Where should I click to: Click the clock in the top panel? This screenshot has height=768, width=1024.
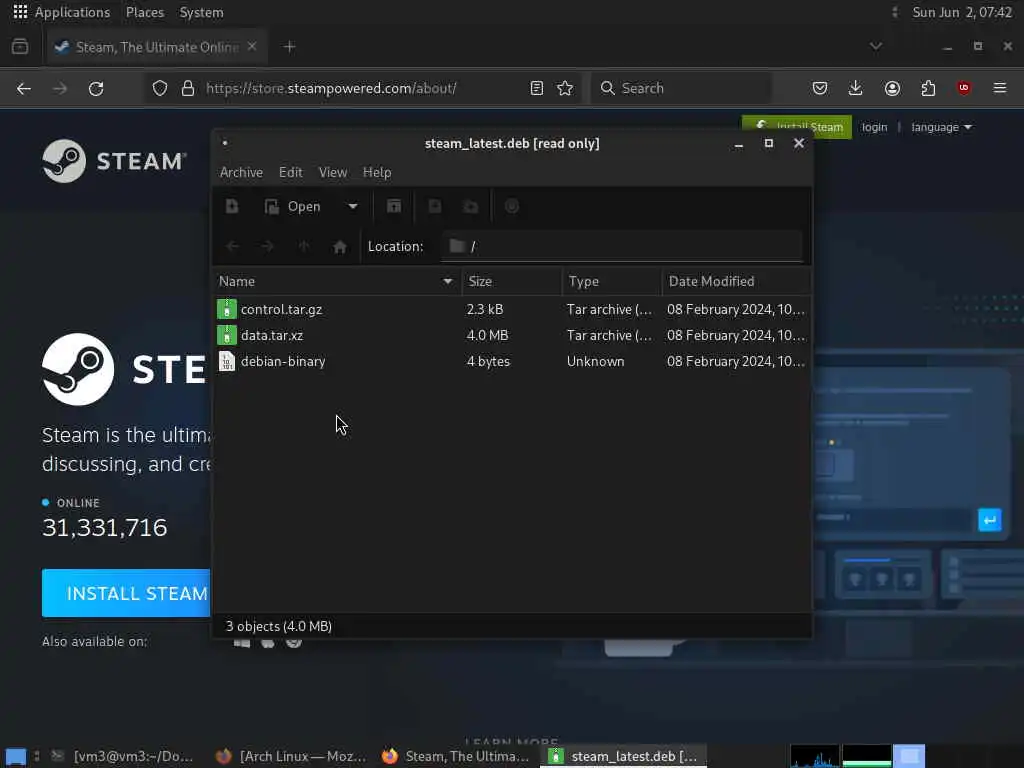[962, 12]
